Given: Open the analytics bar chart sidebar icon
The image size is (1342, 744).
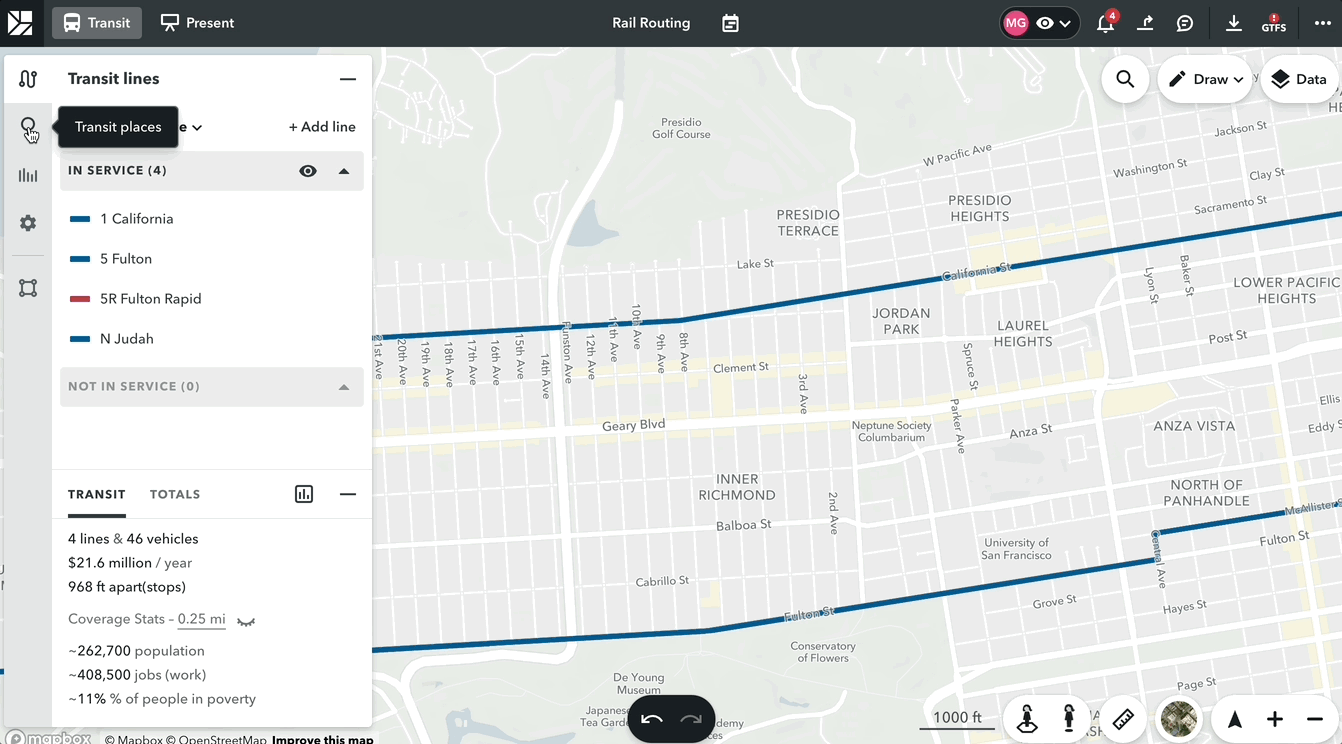Looking at the screenshot, I should pyautogui.click(x=28, y=176).
